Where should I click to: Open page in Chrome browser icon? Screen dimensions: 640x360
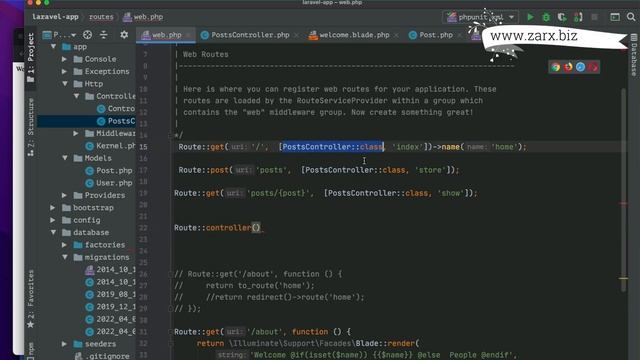pos(555,67)
